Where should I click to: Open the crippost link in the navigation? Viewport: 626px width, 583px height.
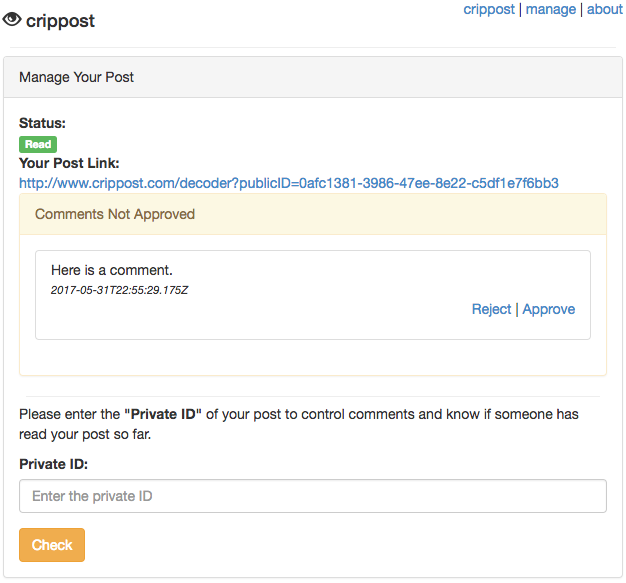coord(489,9)
